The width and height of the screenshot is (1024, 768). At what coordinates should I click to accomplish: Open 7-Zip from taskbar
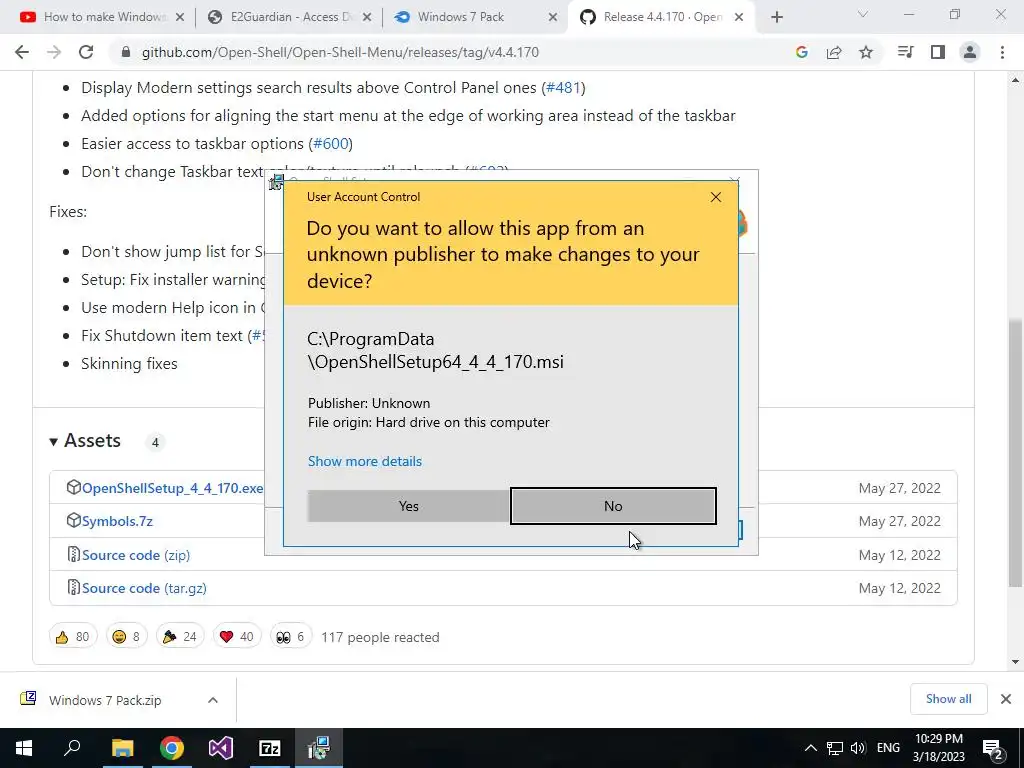coord(270,748)
